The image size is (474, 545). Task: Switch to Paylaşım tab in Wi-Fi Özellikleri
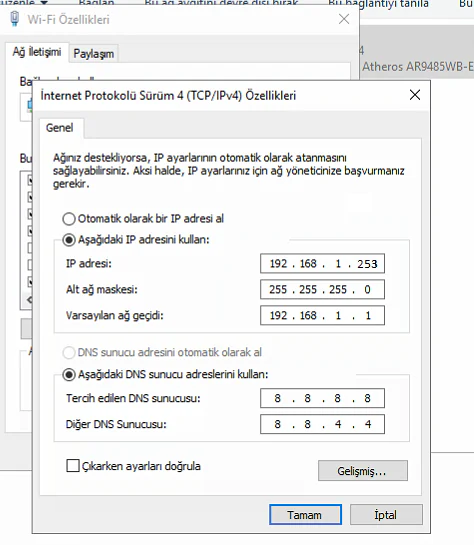point(93,54)
